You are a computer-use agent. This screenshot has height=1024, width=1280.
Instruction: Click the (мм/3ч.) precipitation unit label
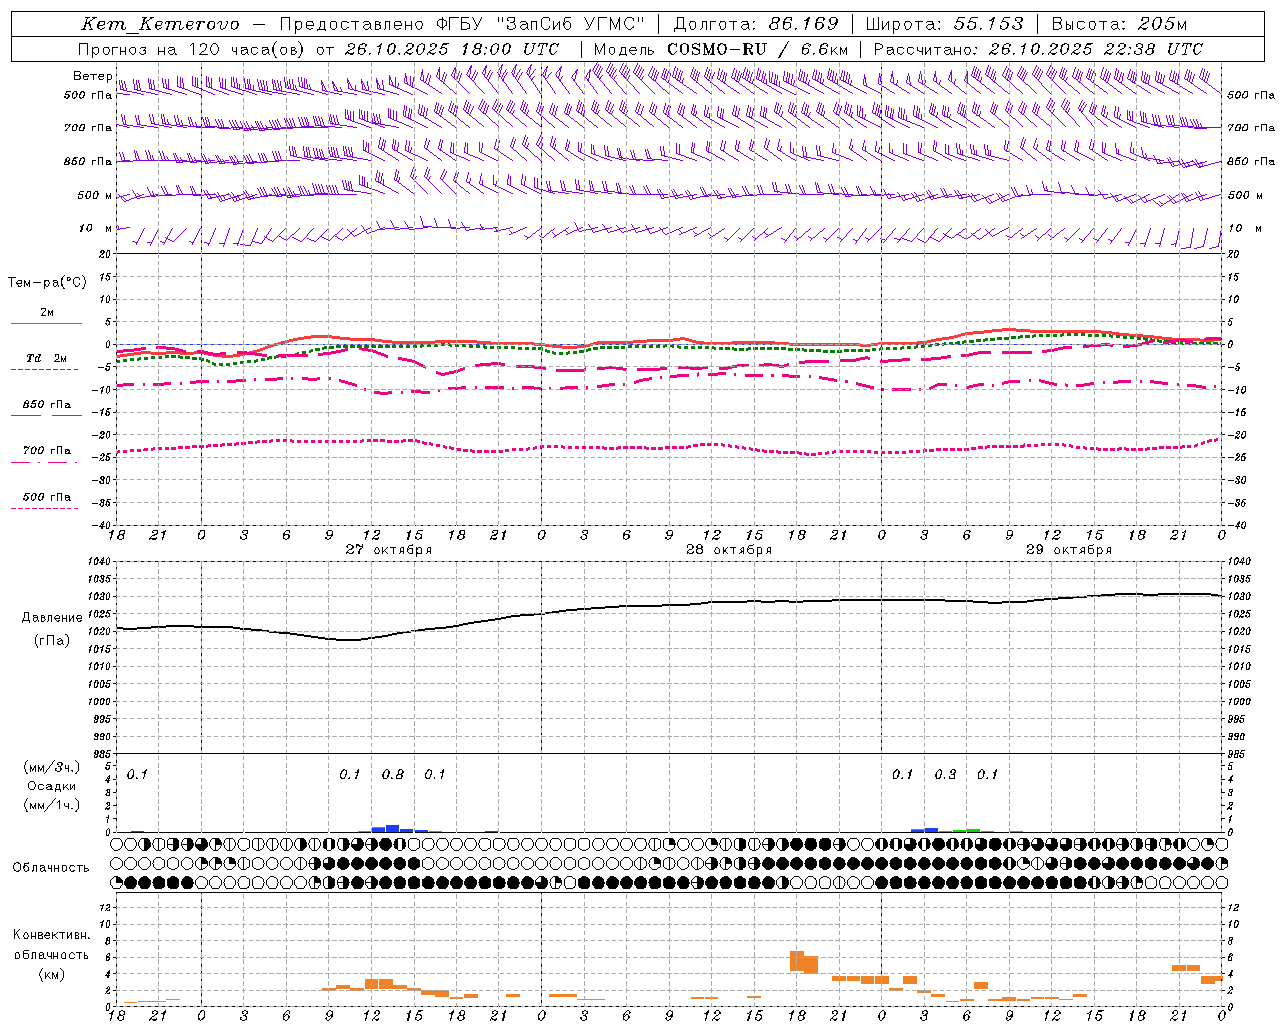click(x=51, y=767)
